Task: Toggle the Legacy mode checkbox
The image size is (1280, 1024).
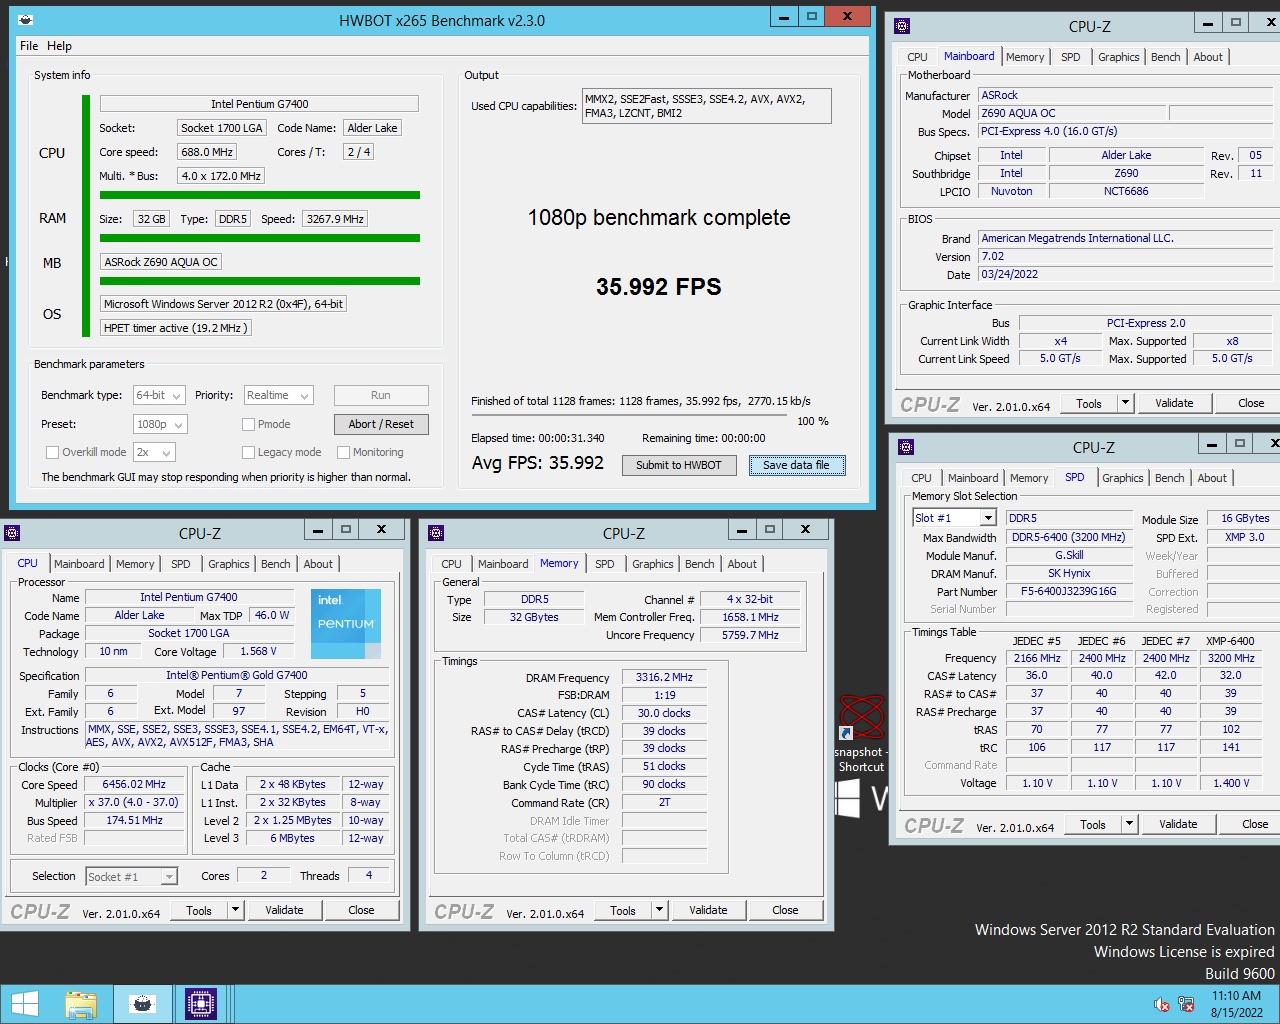Action: point(248,452)
